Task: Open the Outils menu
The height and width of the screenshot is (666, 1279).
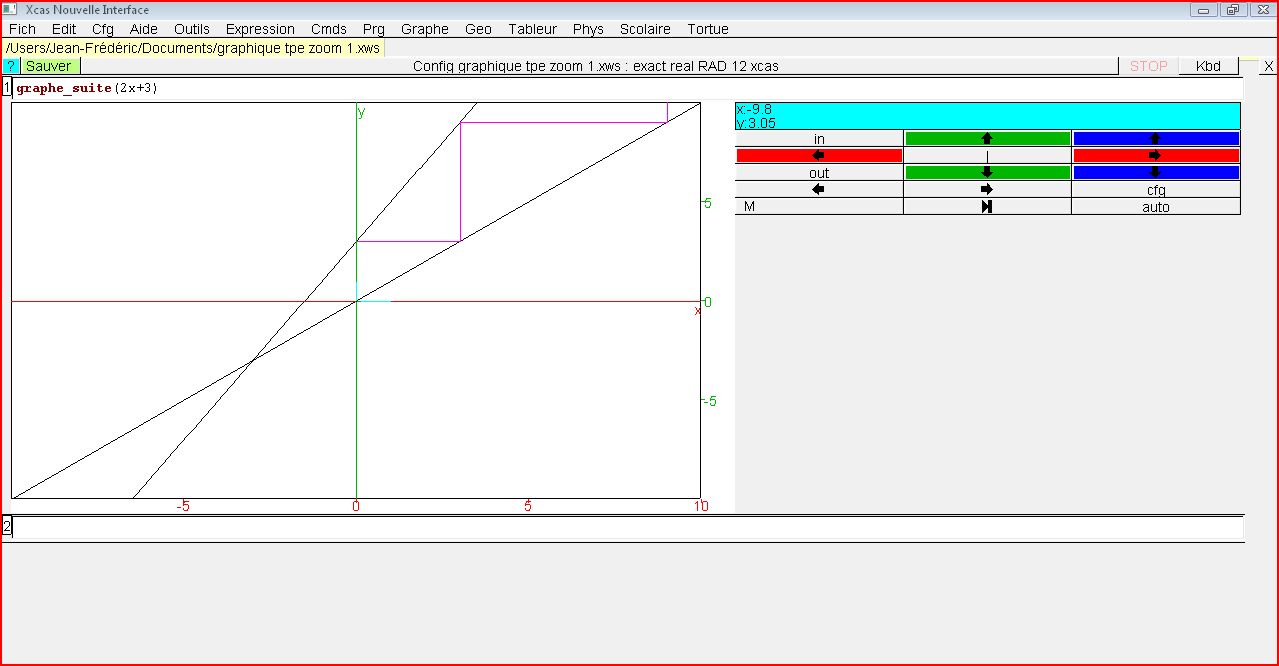Action: (192, 29)
